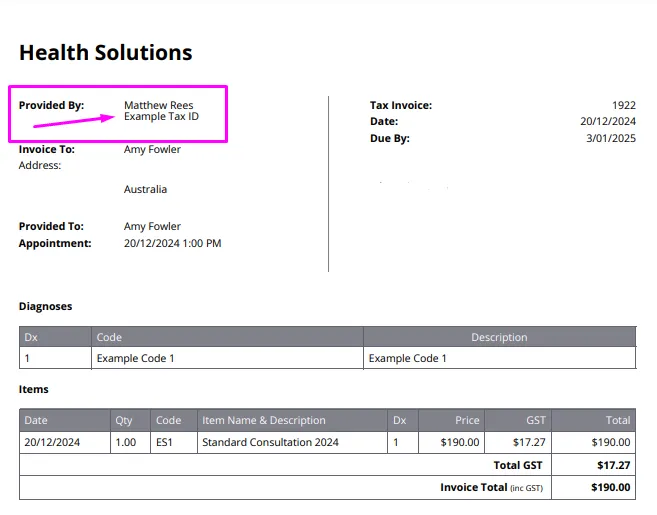Click the Date value 20/12/2024 under Tax Invoice
657x515 pixels.
(x=608, y=121)
